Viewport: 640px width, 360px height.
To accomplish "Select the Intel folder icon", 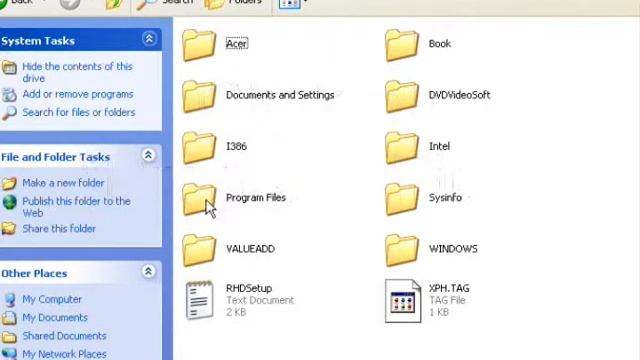I will pyautogui.click(x=402, y=148).
